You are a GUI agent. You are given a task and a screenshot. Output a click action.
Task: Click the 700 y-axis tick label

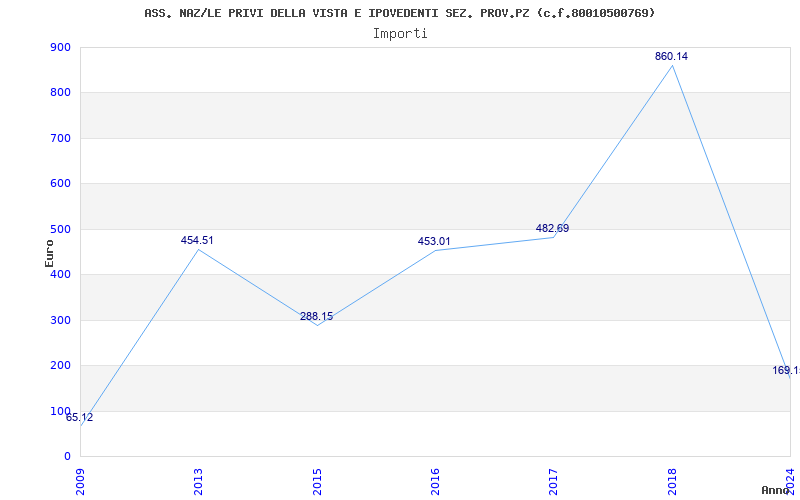(60, 138)
